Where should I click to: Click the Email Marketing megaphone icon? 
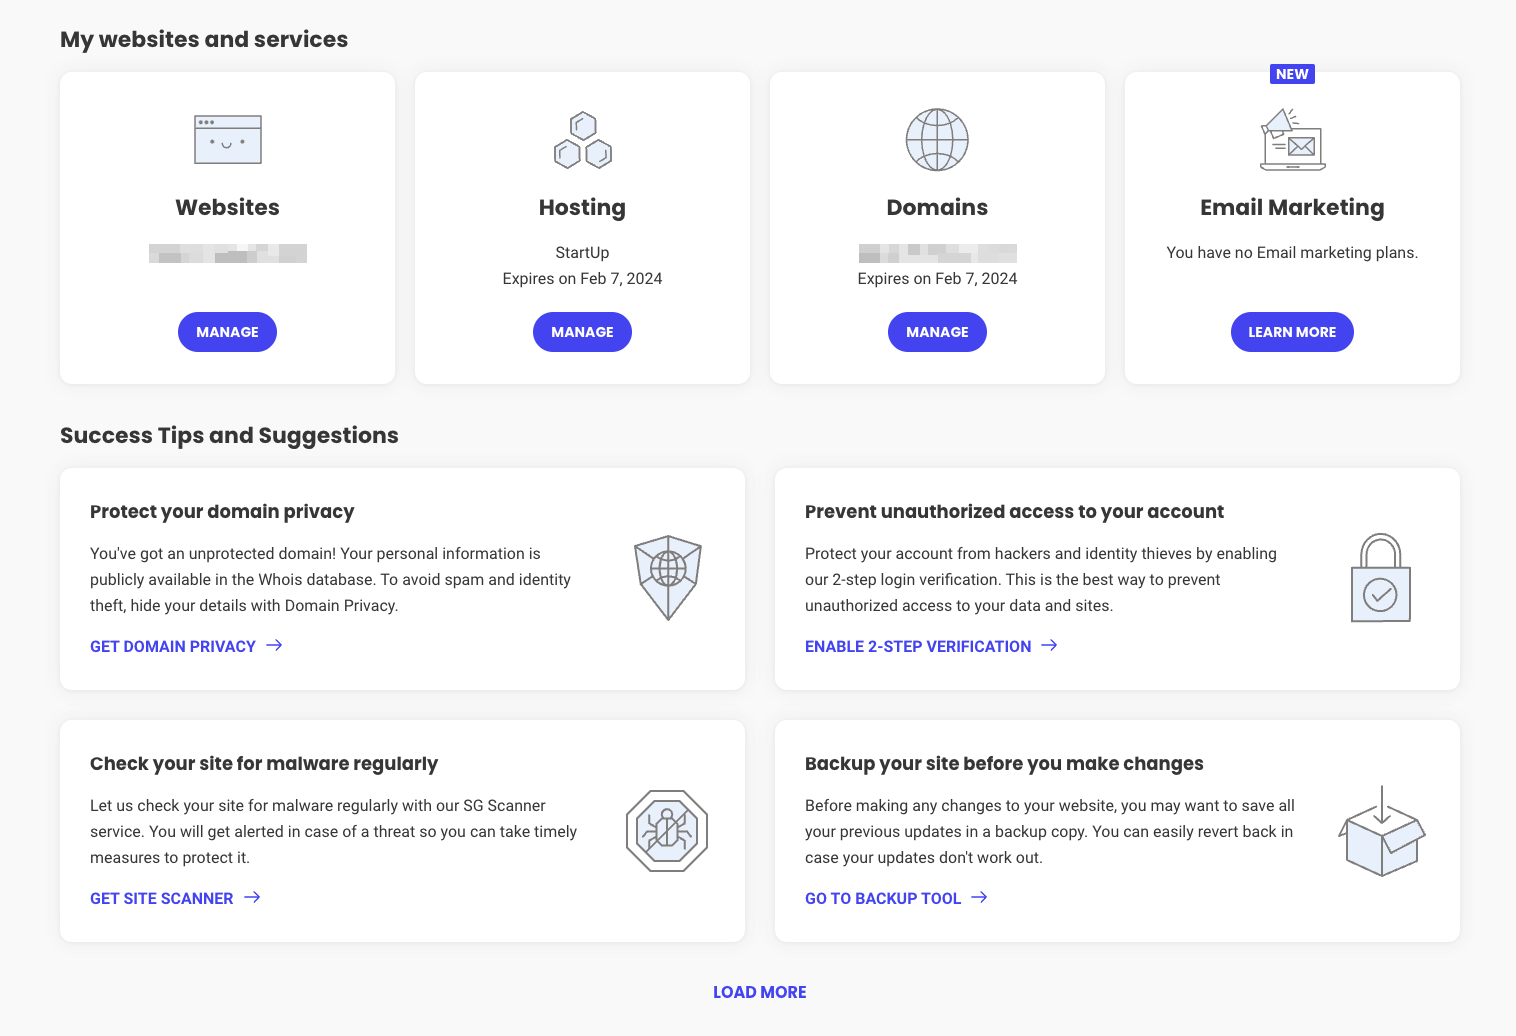[1291, 140]
